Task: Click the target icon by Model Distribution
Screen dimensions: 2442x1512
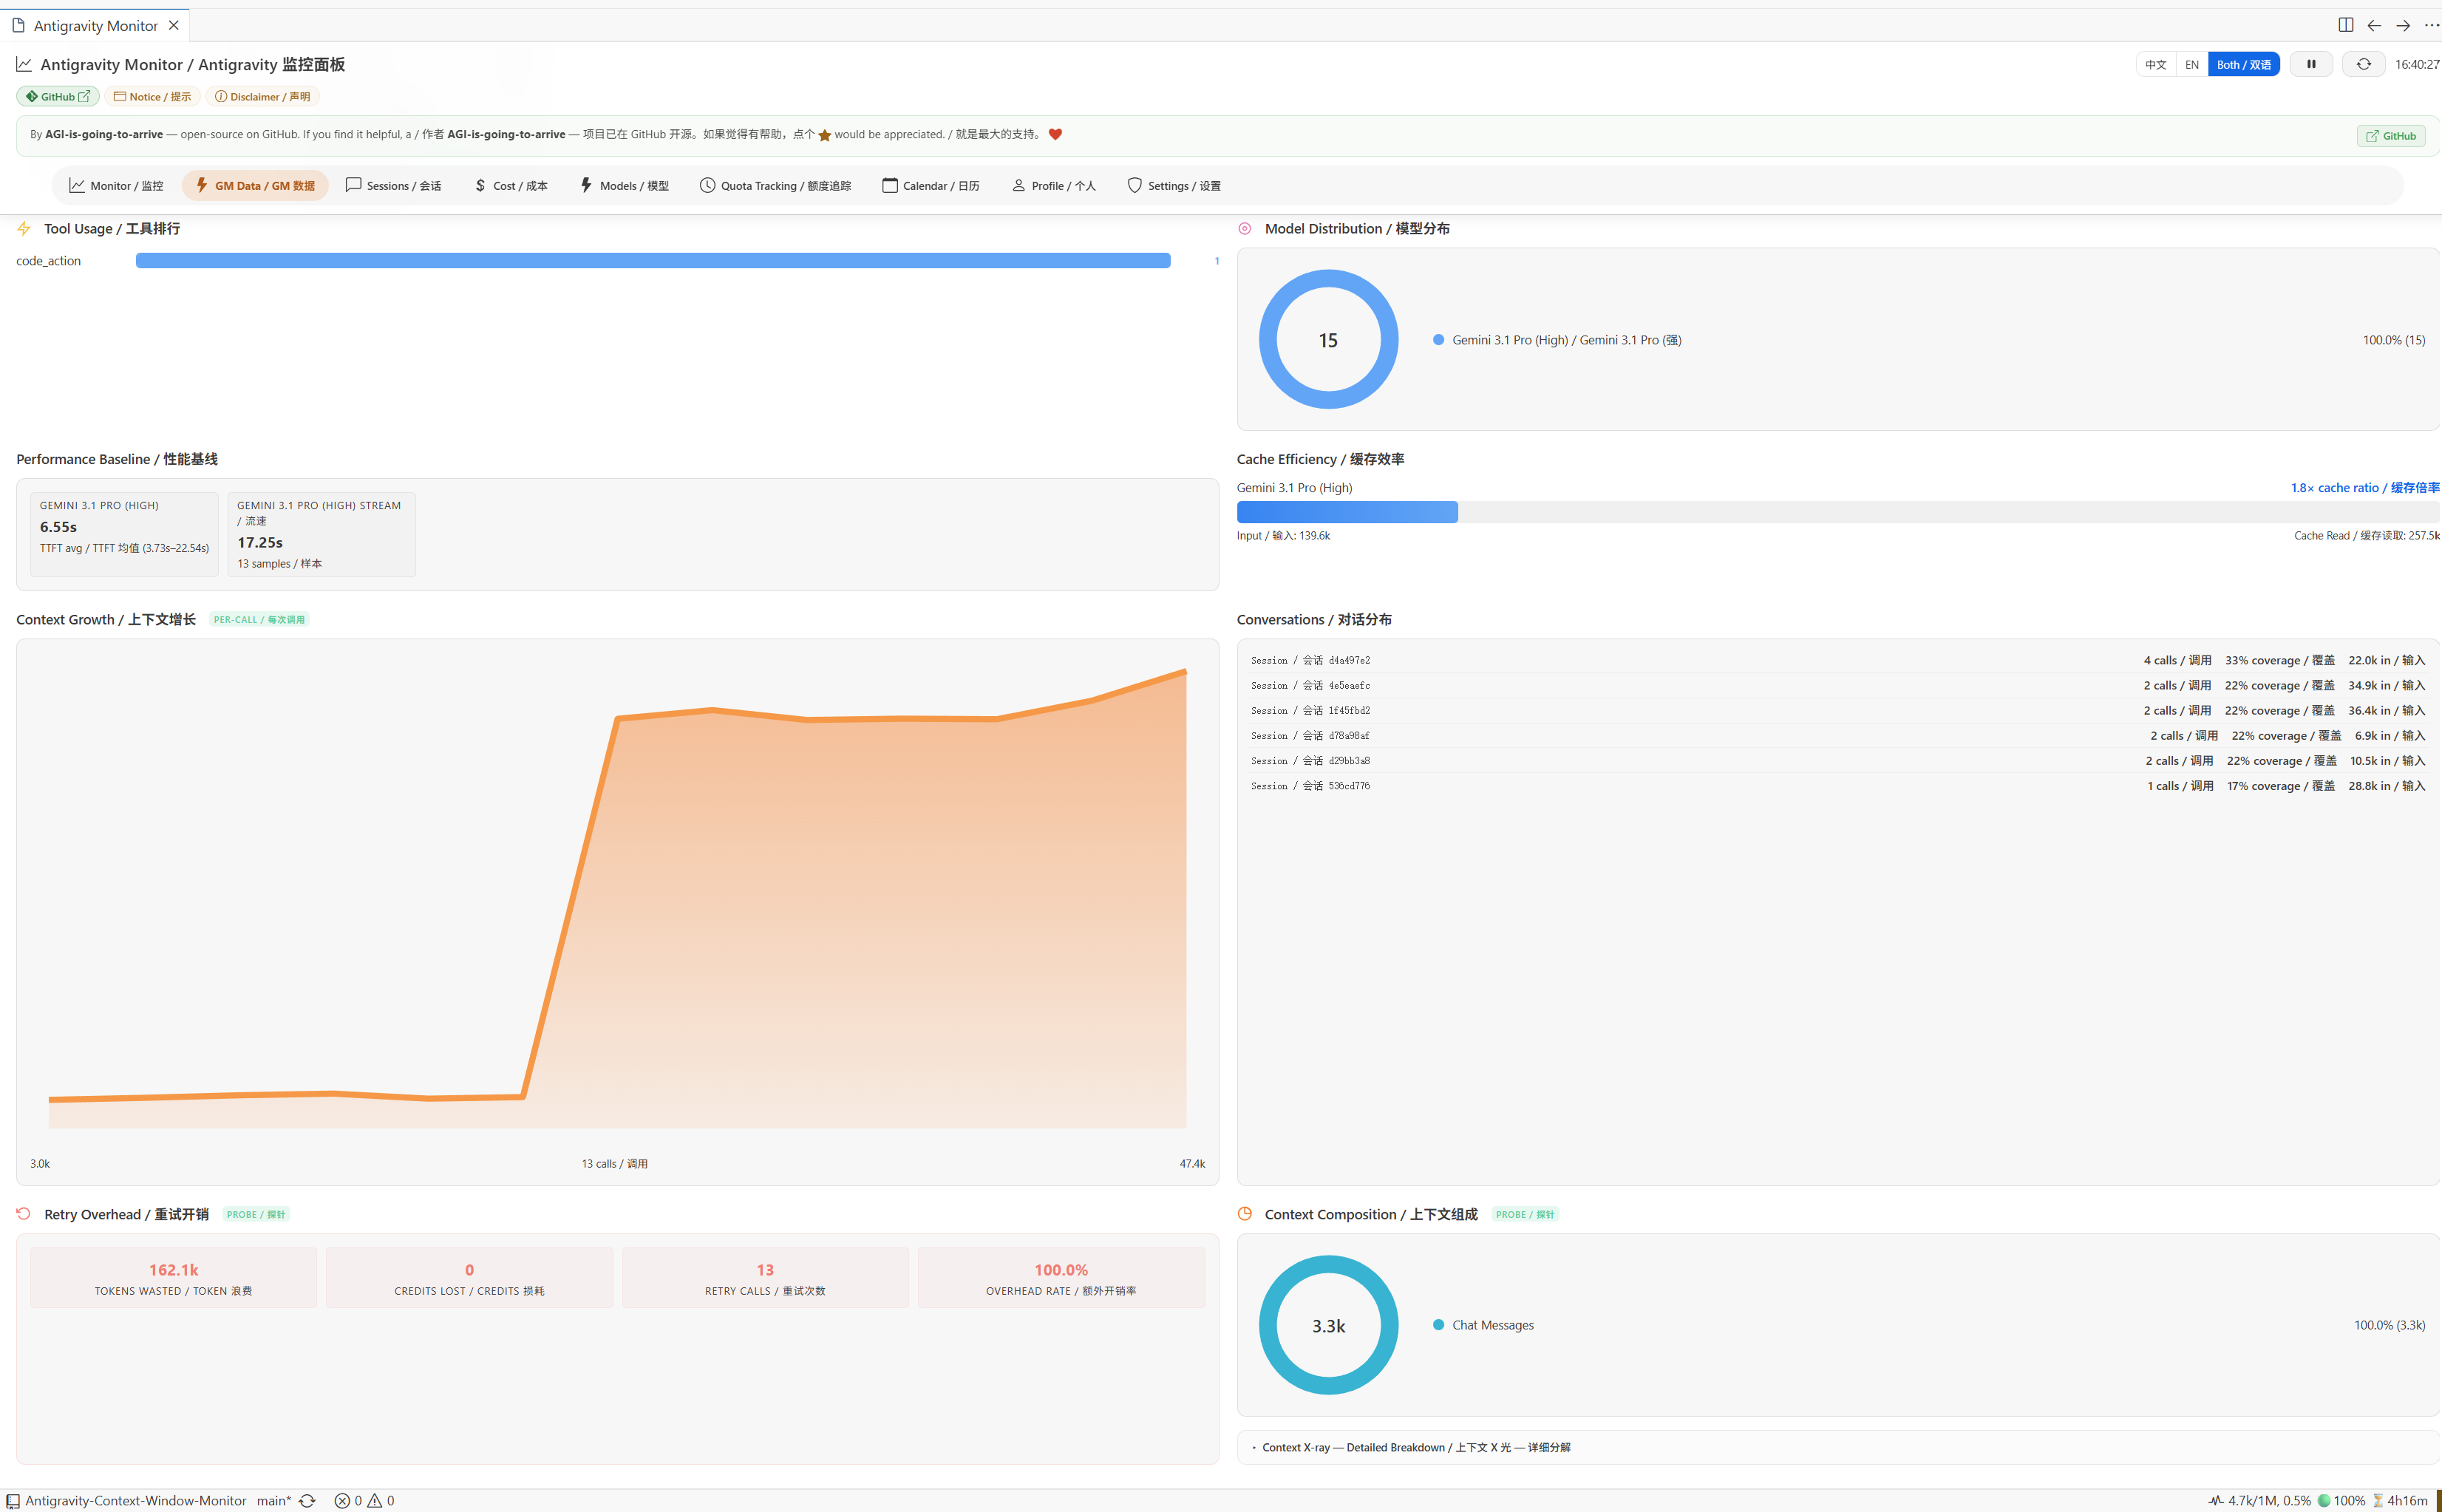Action: 1245,228
